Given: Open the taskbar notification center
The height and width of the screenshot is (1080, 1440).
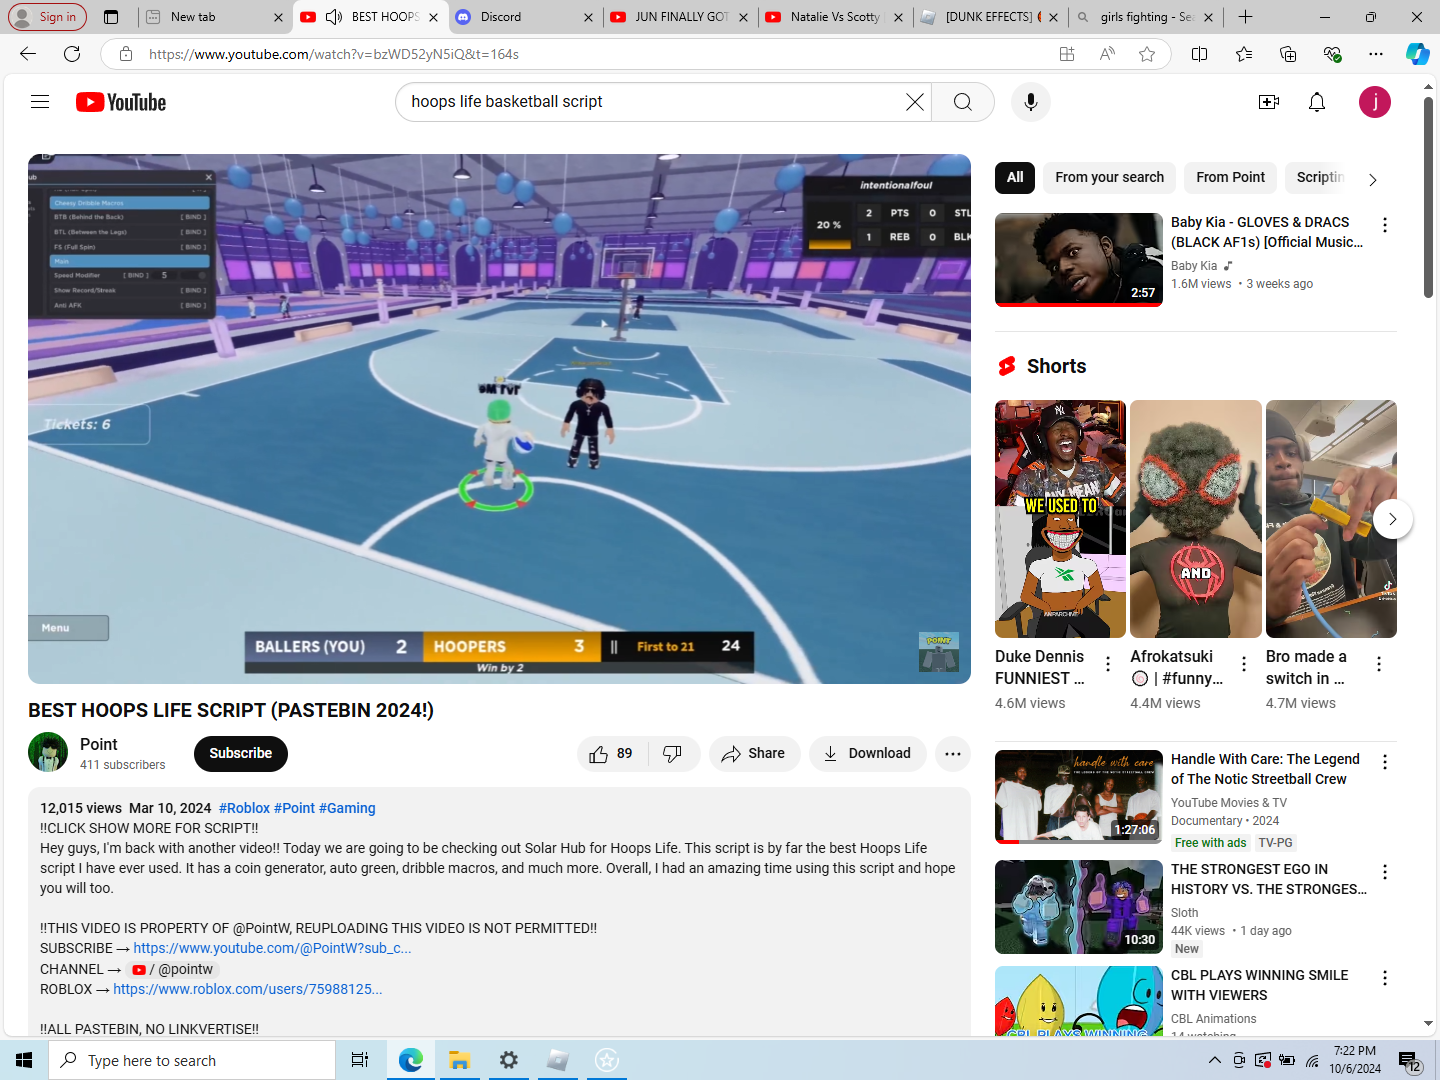Looking at the screenshot, I should 1410,1062.
